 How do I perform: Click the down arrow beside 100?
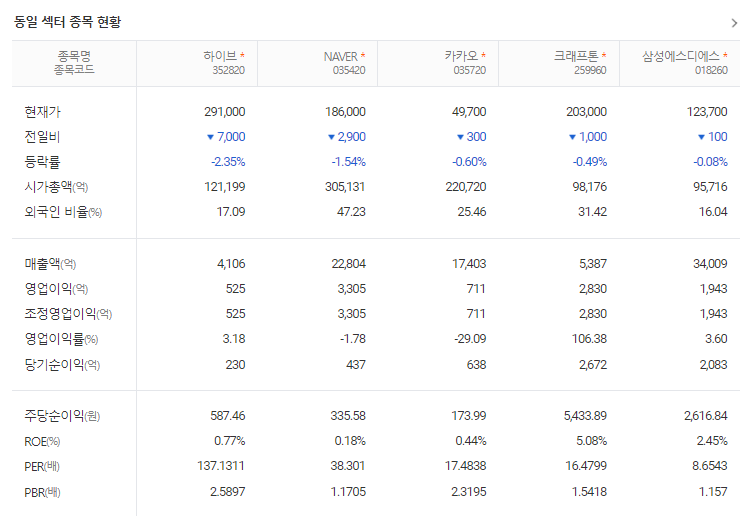[701, 137]
